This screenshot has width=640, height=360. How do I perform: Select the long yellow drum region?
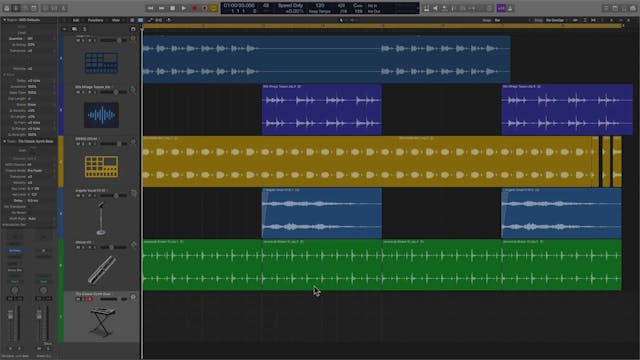(x=367, y=162)
